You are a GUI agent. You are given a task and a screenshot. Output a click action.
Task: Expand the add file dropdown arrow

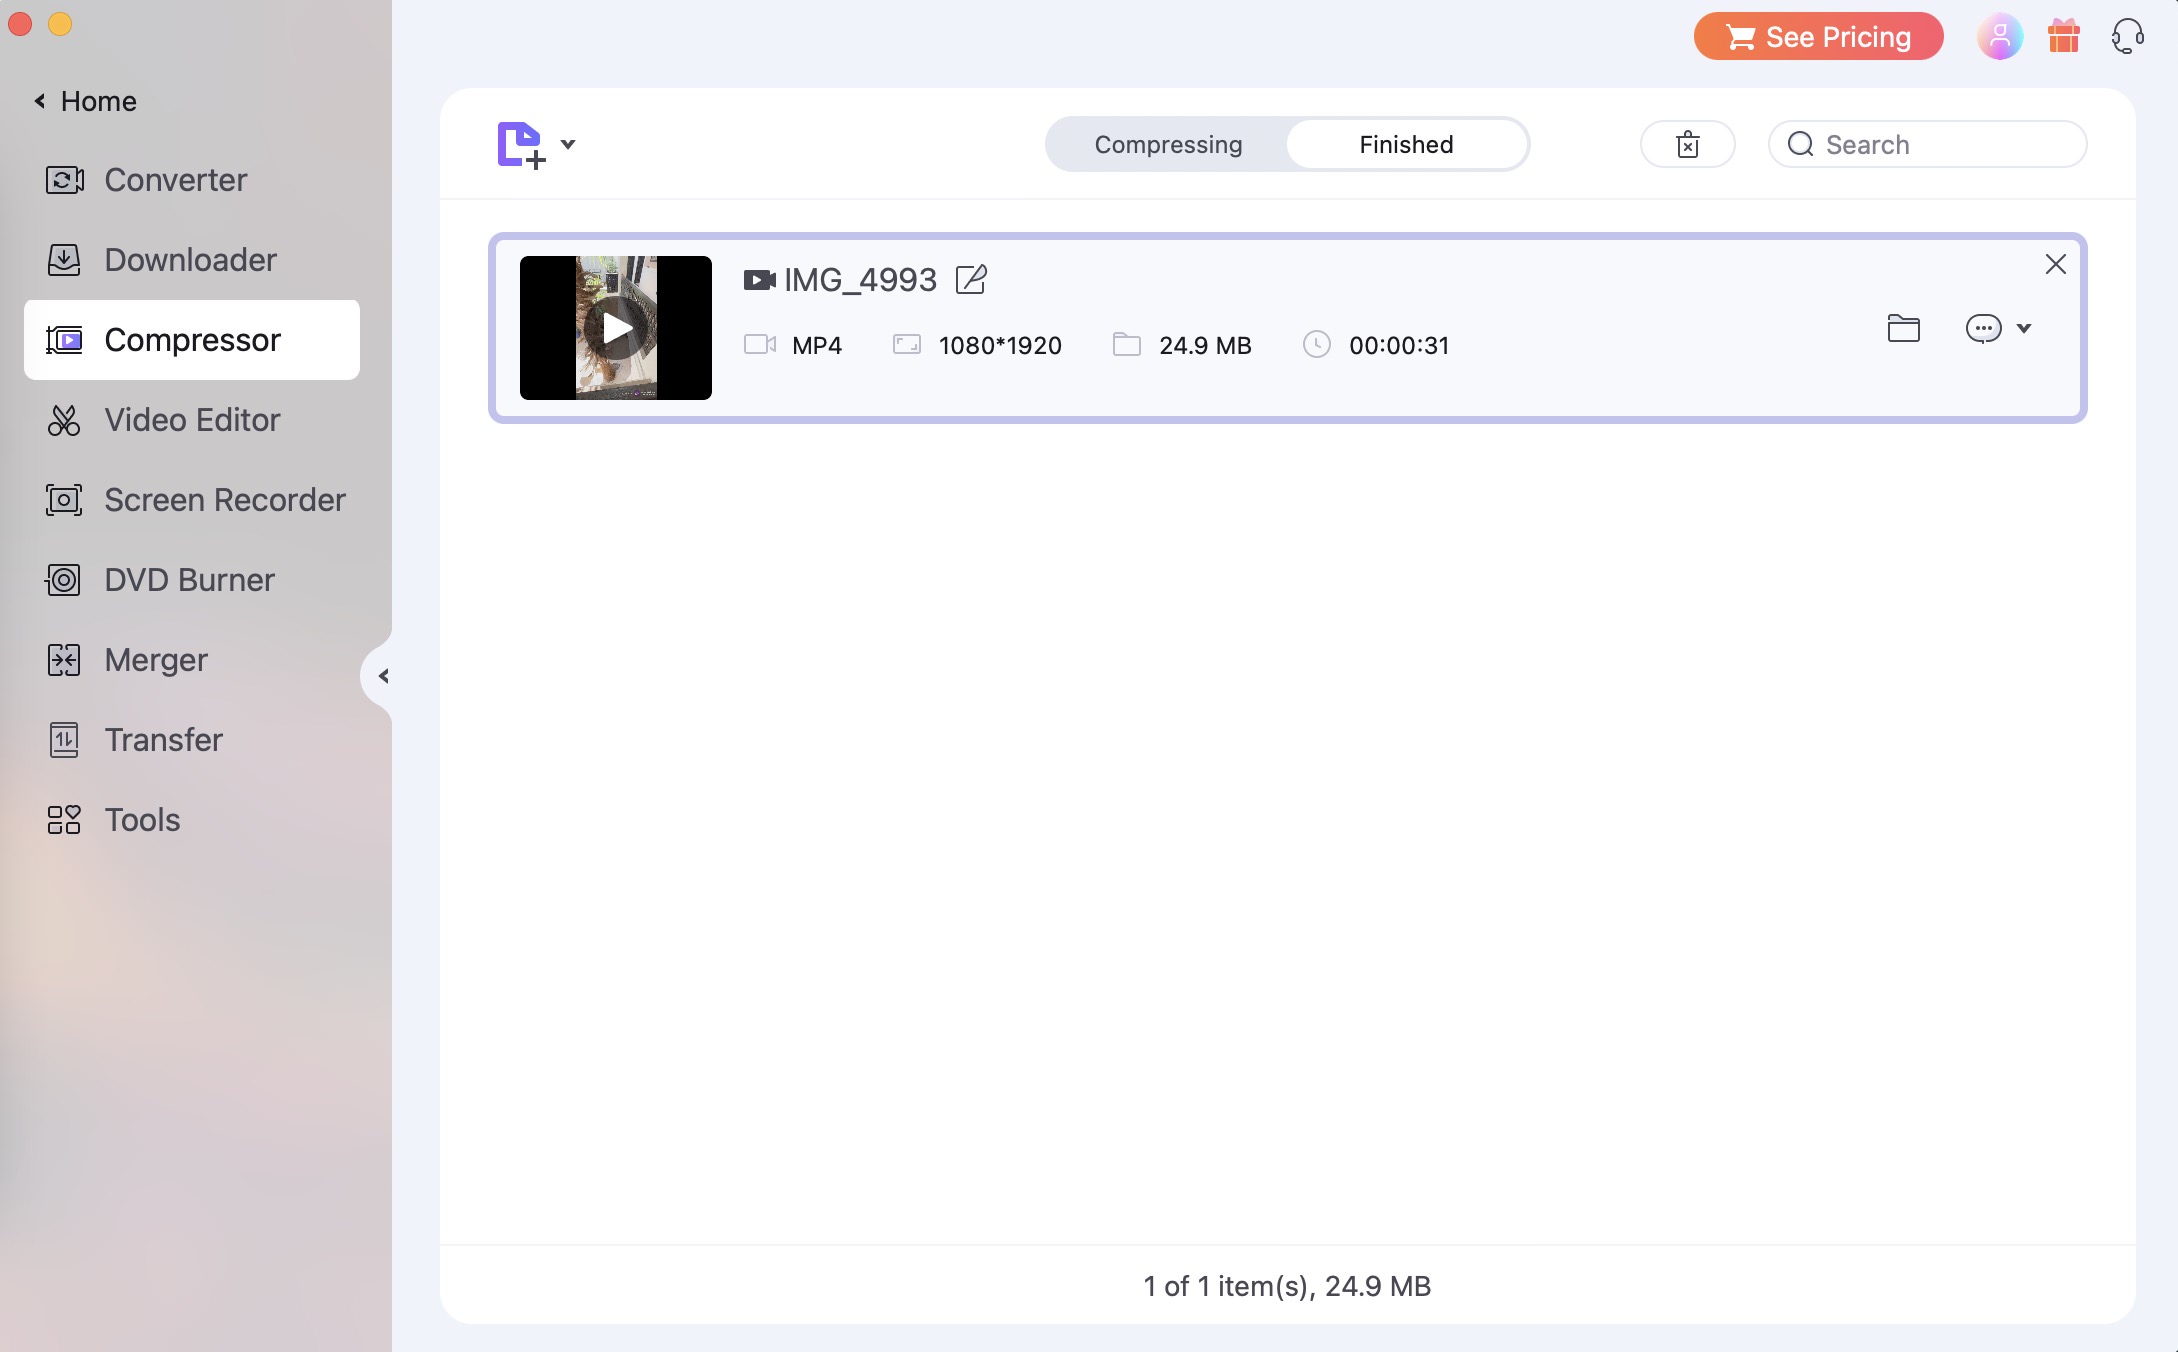point(568,144)
